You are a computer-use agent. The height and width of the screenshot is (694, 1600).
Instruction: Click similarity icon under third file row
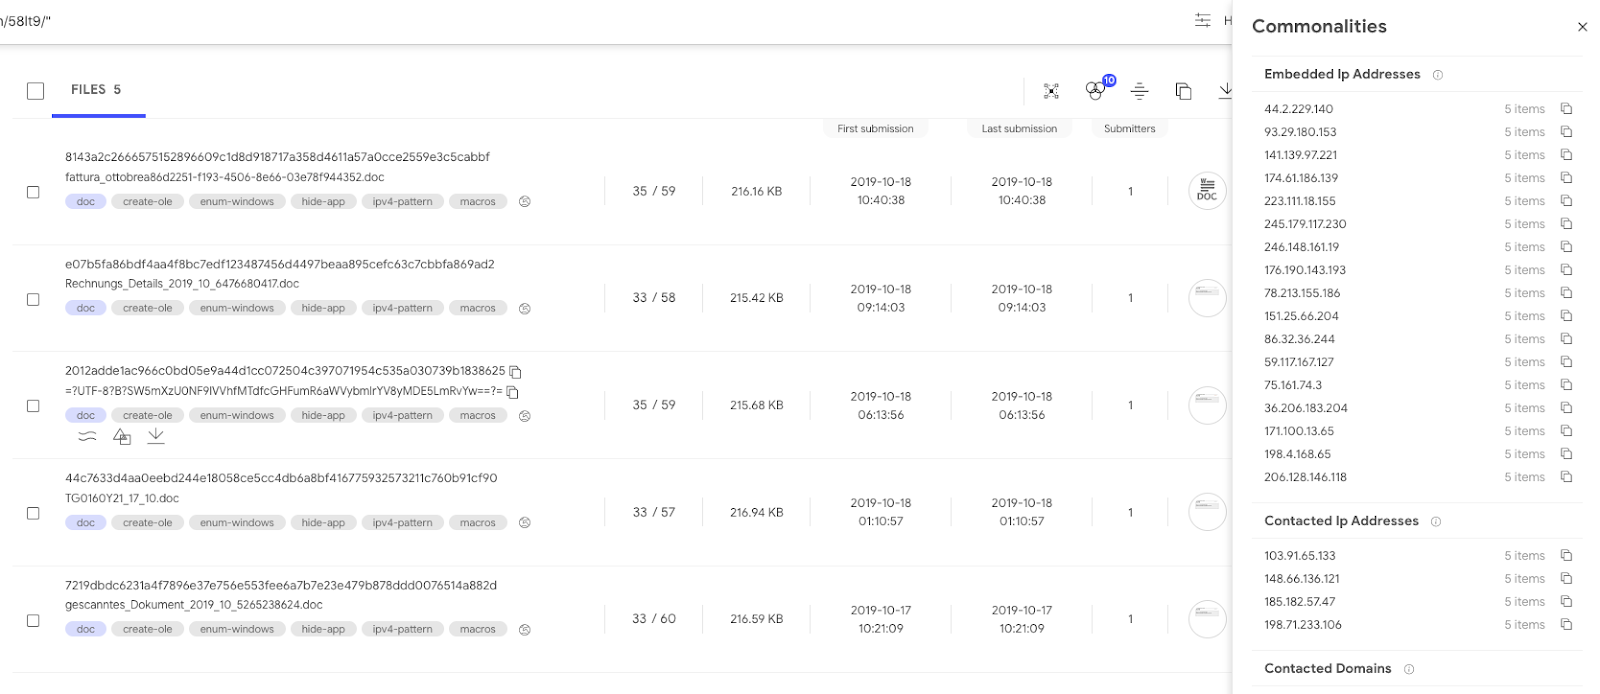pos(88,436)
